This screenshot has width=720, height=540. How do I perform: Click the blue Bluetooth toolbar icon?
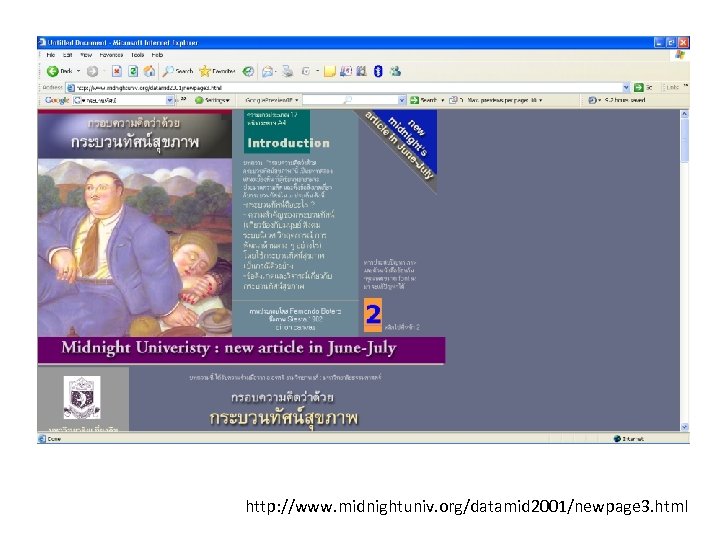click(x=378, y=71)
